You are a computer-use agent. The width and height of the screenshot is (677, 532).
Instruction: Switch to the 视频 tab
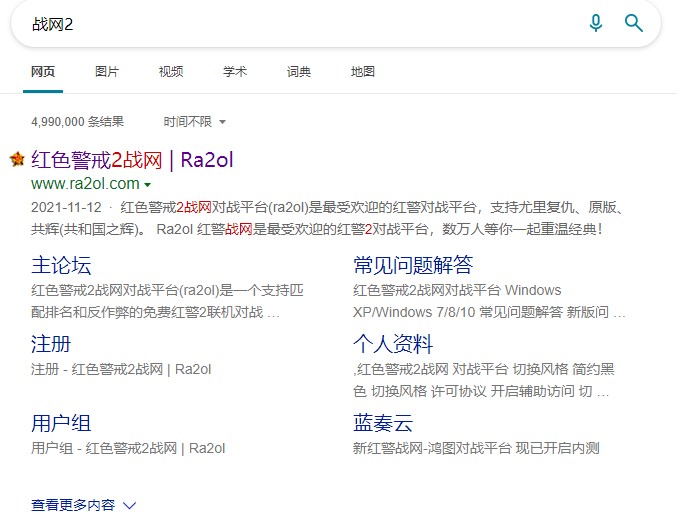point(171,72)
